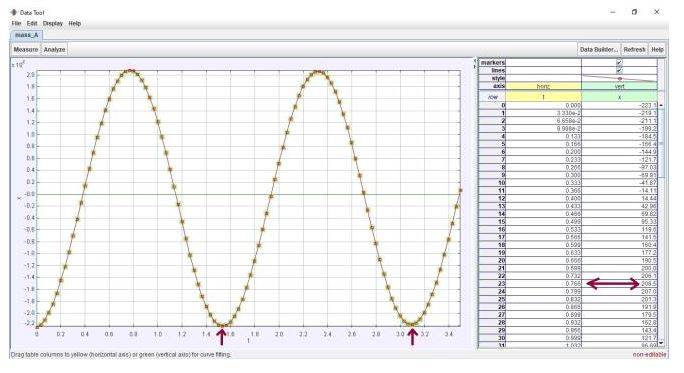Select x cell '143.4'
Screen dimensions: 684x373
(619, 330)
